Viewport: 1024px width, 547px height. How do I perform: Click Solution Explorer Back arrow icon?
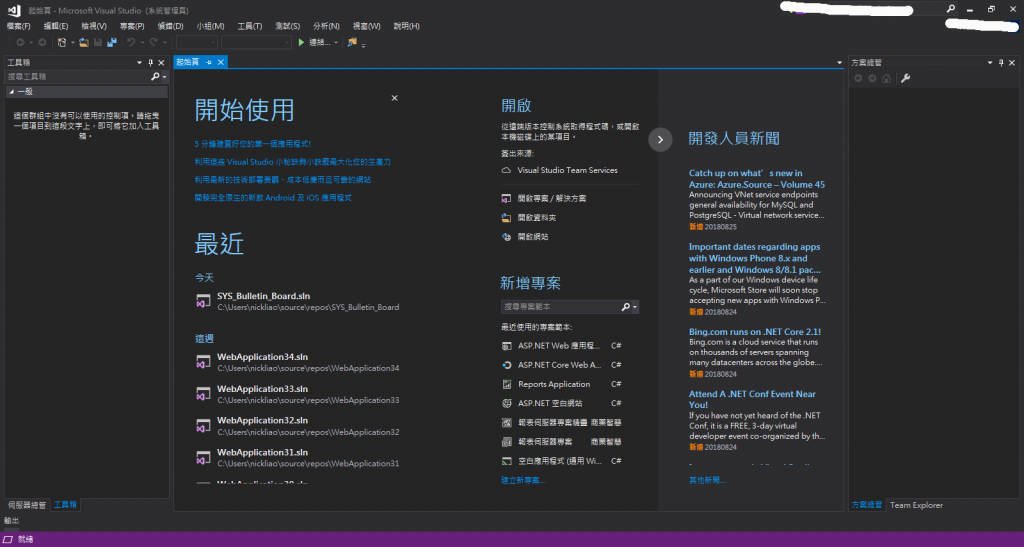858,78
